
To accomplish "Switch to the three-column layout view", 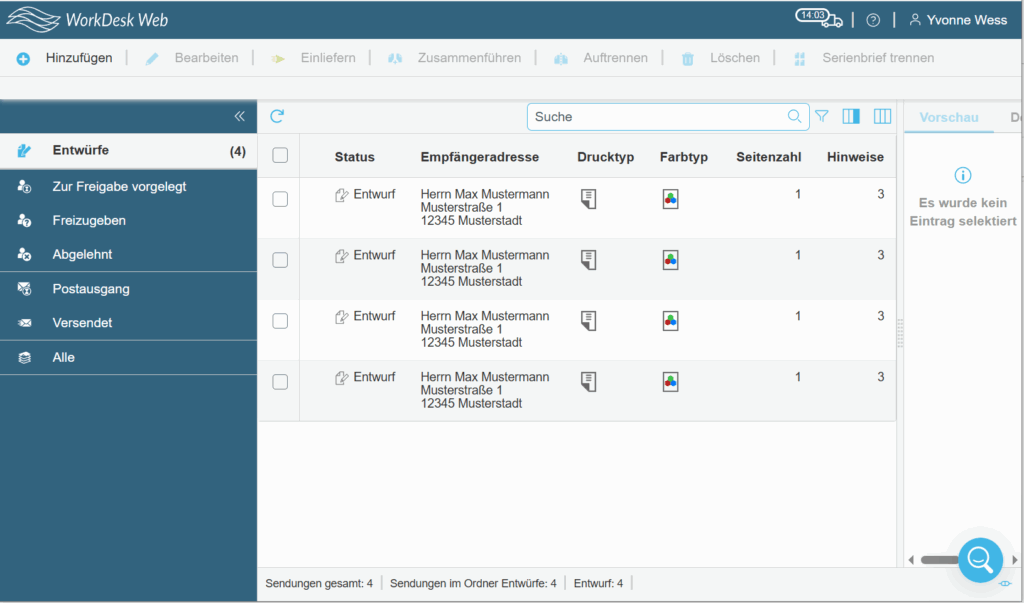I will 883,116.
